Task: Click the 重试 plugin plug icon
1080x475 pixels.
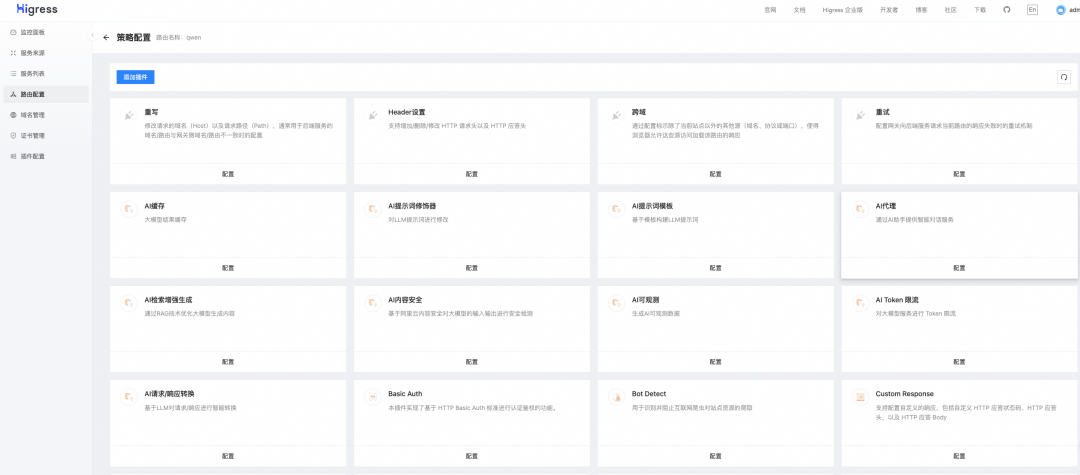Action: [860, 116]
